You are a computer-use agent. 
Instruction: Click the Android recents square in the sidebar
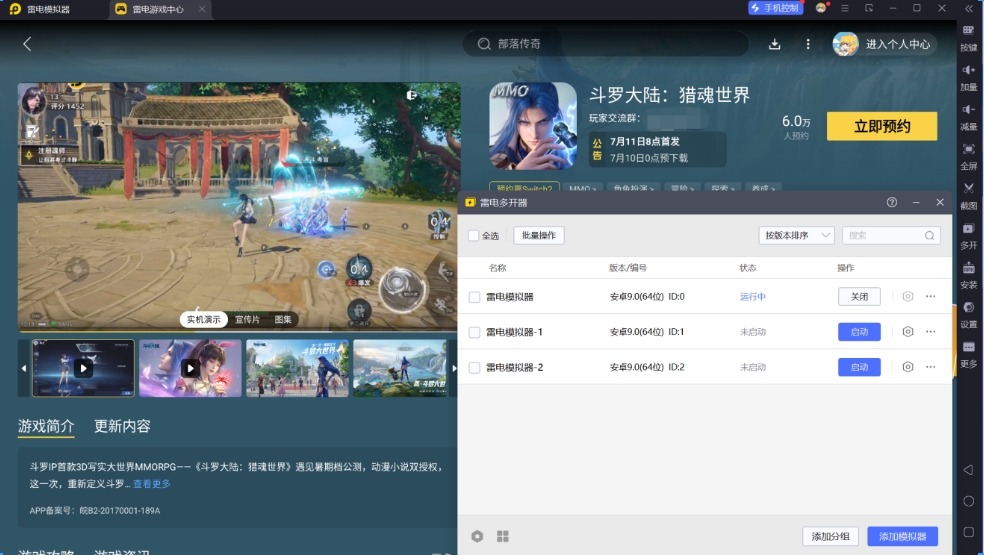[968, 532]
